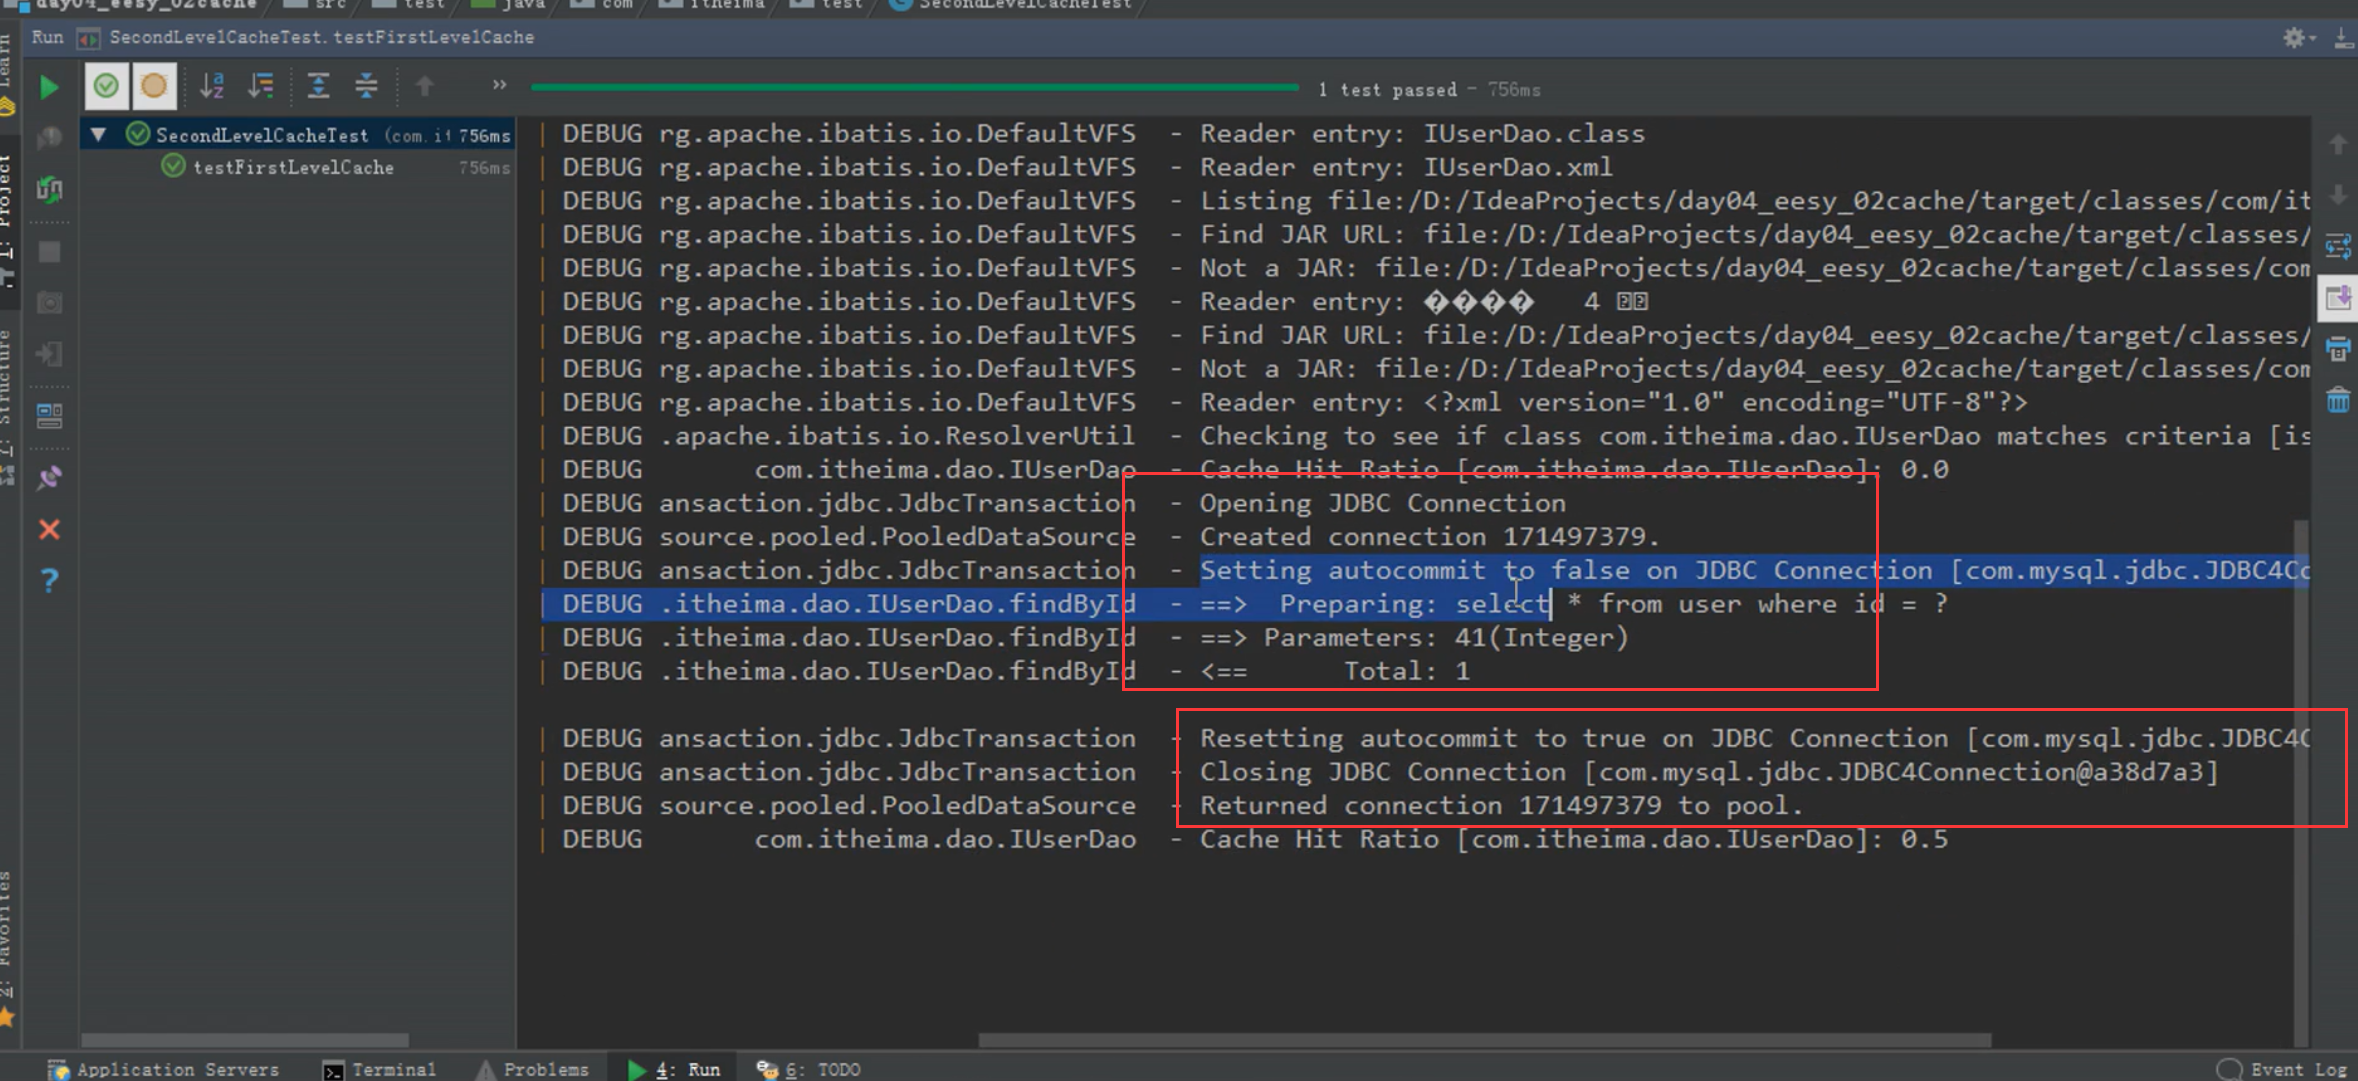The width and height of the screenshot is (2358, 1081).
Task: Collapse all test tree nodes
Action: [x=366, y=86]
